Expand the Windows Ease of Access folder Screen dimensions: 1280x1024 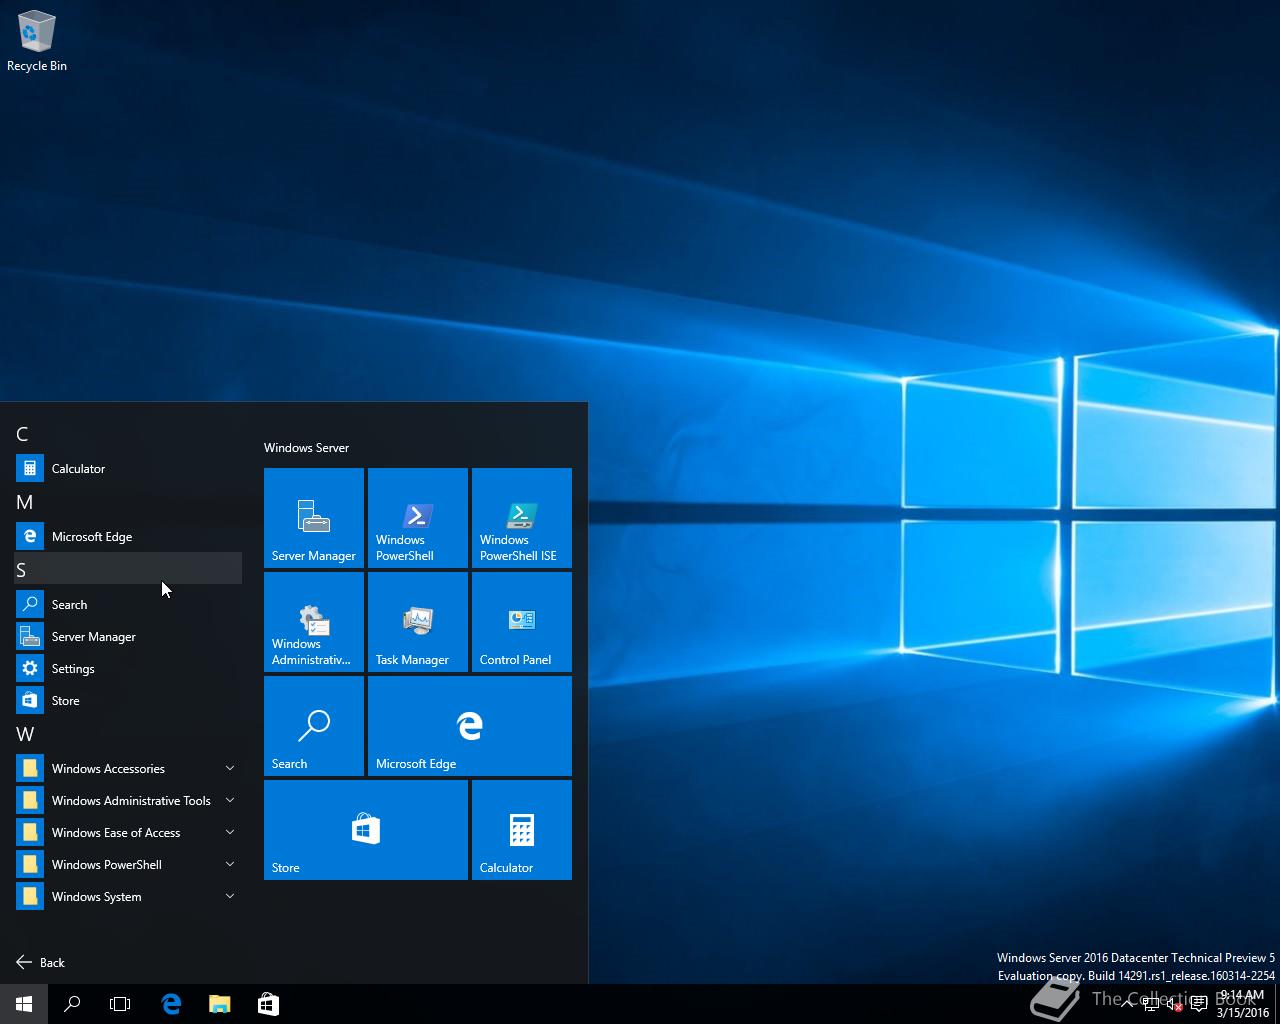pos(128,832)
